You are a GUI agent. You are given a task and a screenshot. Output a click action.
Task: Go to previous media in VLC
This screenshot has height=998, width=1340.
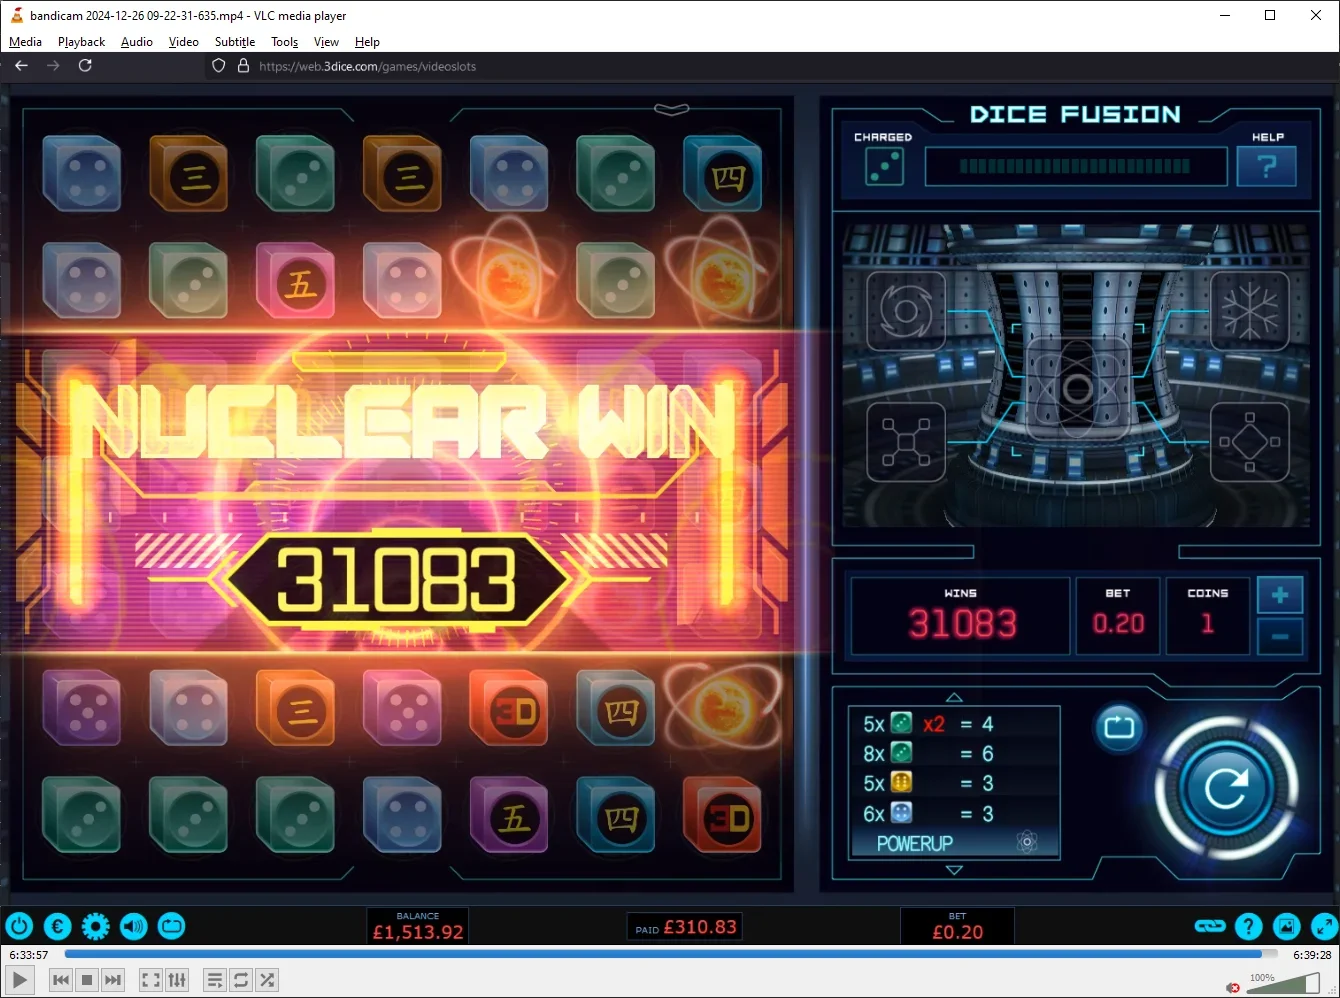point(61,980)
